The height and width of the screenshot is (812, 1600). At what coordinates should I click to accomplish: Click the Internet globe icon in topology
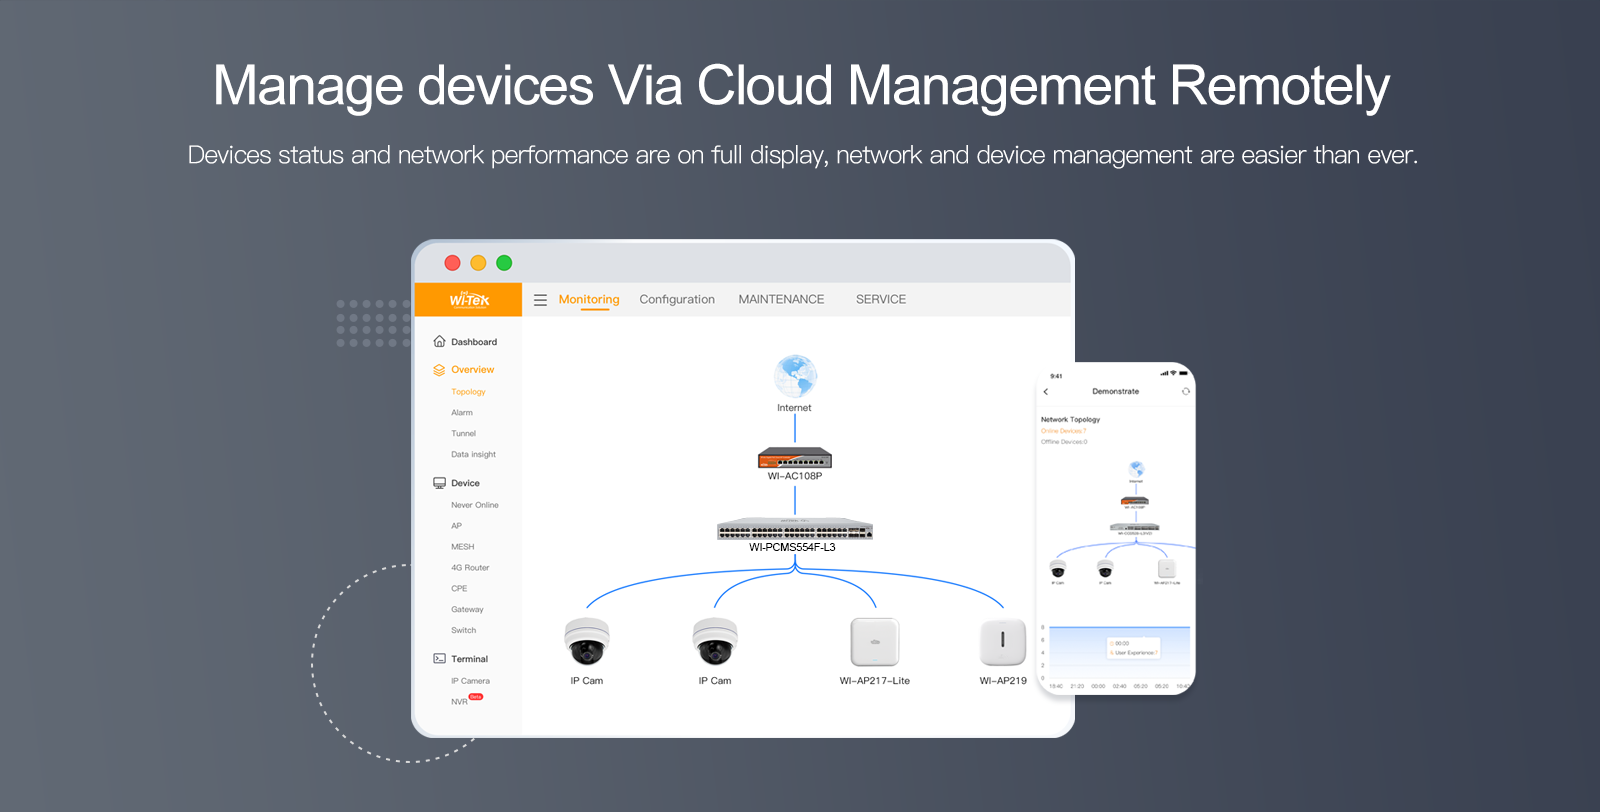click(795, 377)
